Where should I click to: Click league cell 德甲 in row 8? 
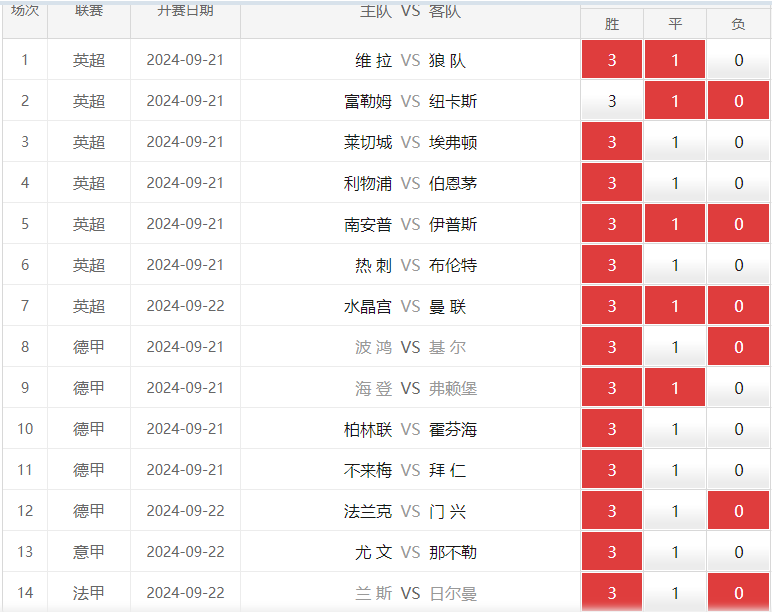(x=89, y=347)
